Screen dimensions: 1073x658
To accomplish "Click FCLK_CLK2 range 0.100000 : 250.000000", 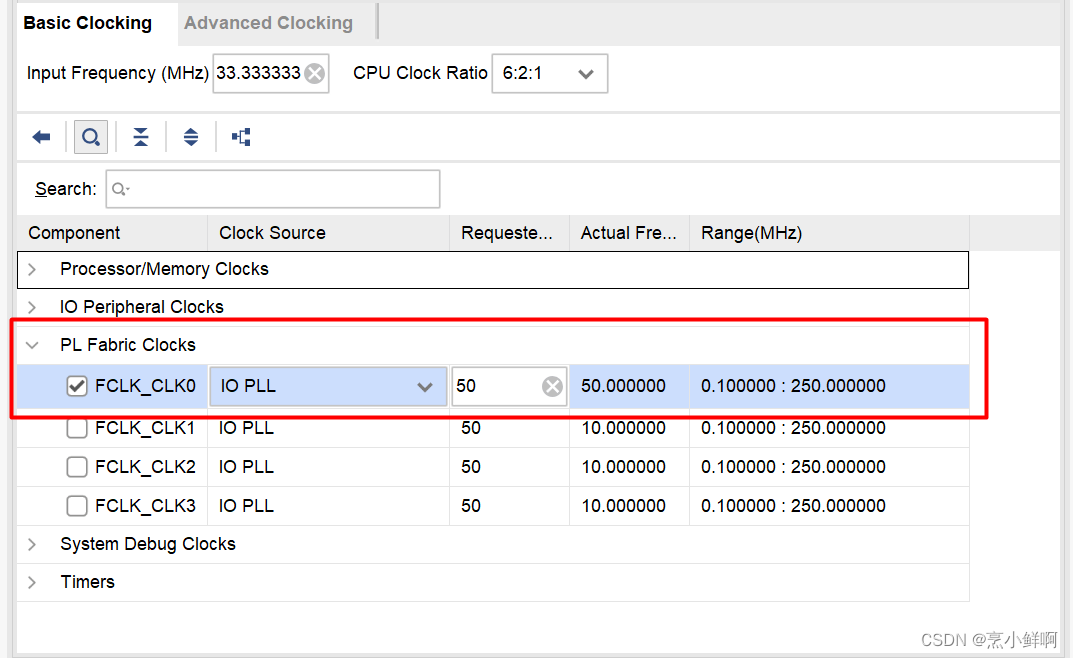I will 793,467.
